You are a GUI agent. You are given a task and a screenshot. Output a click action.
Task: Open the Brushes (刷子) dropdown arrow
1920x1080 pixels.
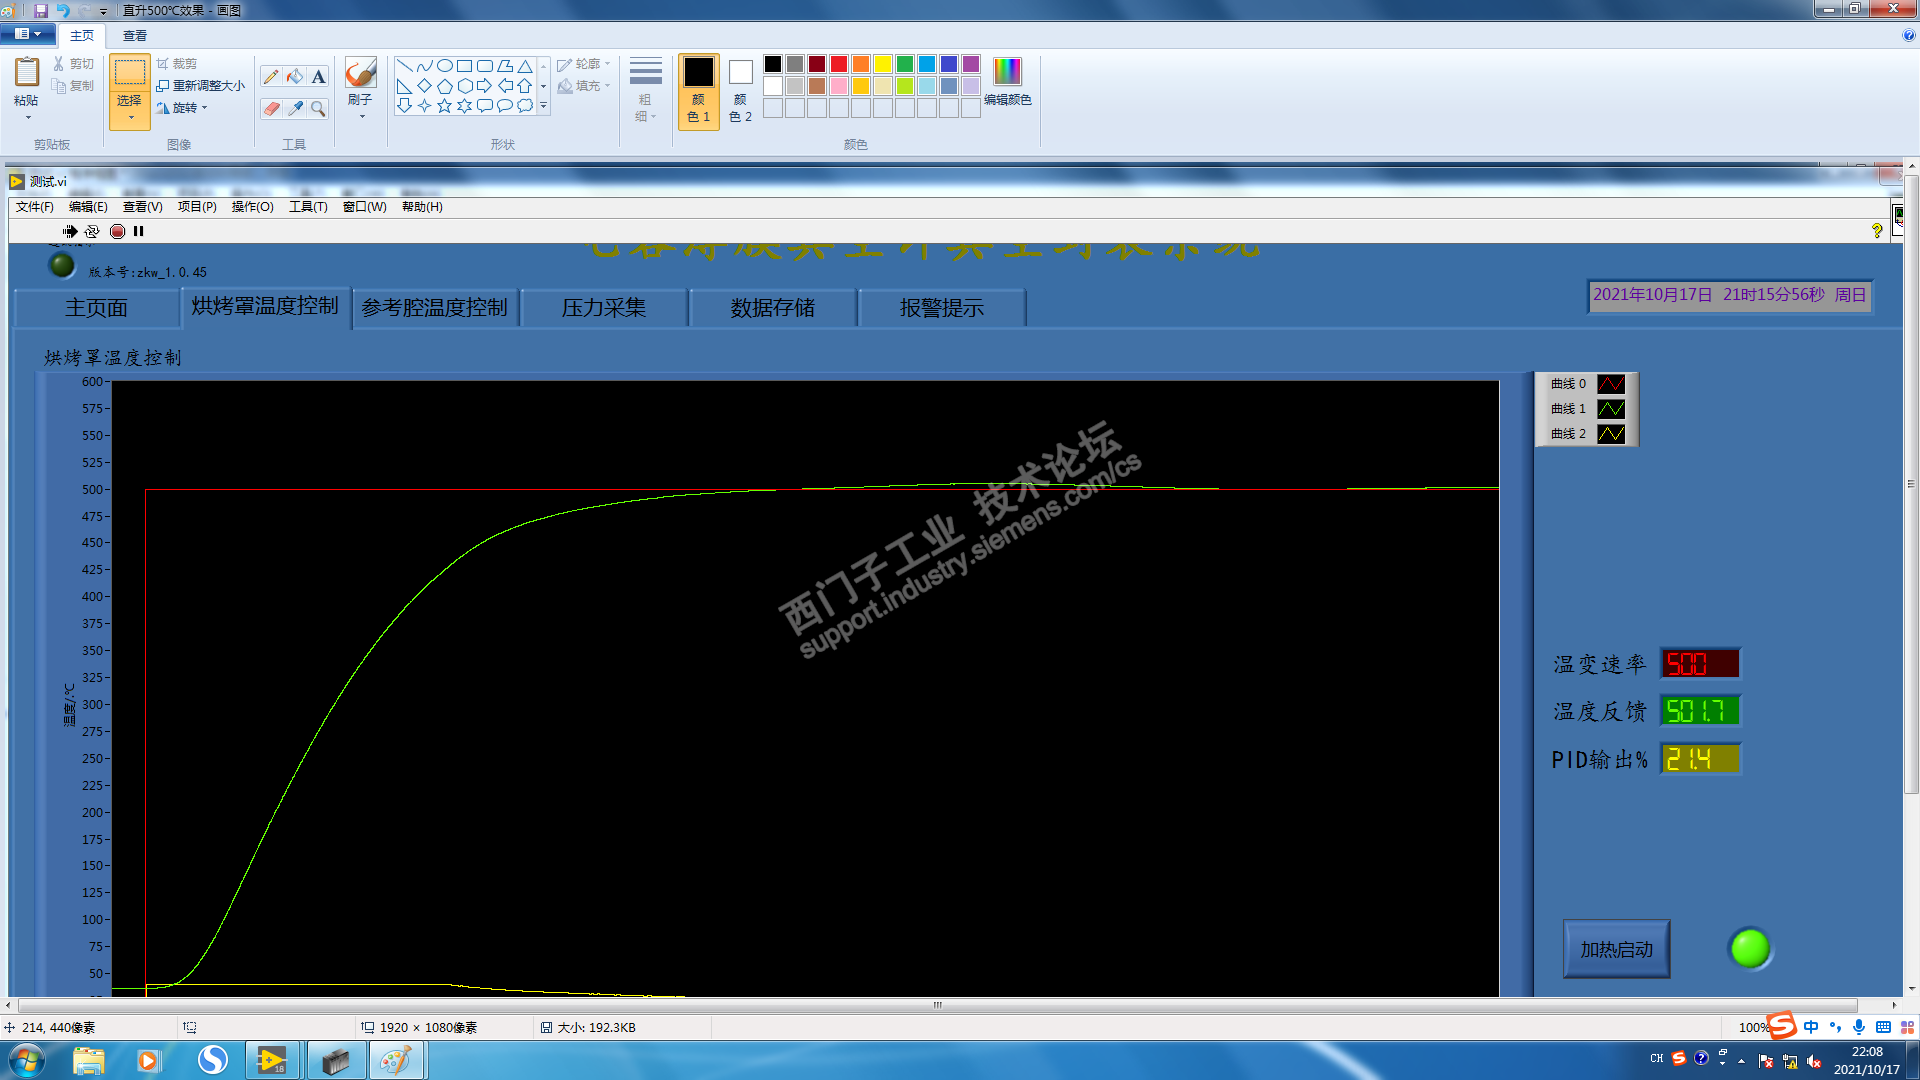(x=361, y=117)
